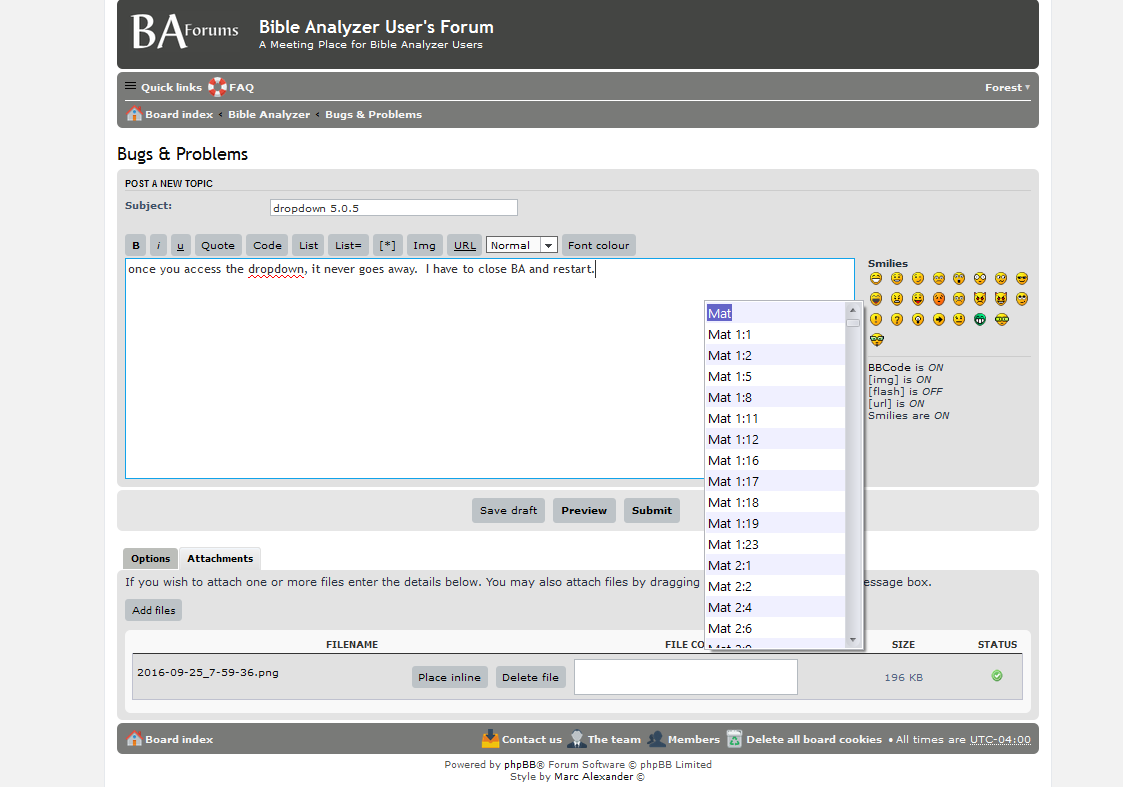The width and height of the screenshot is (1123, 787).
Task: Insert the lightbulb idea smiley
Action: (x=917, y=319)
